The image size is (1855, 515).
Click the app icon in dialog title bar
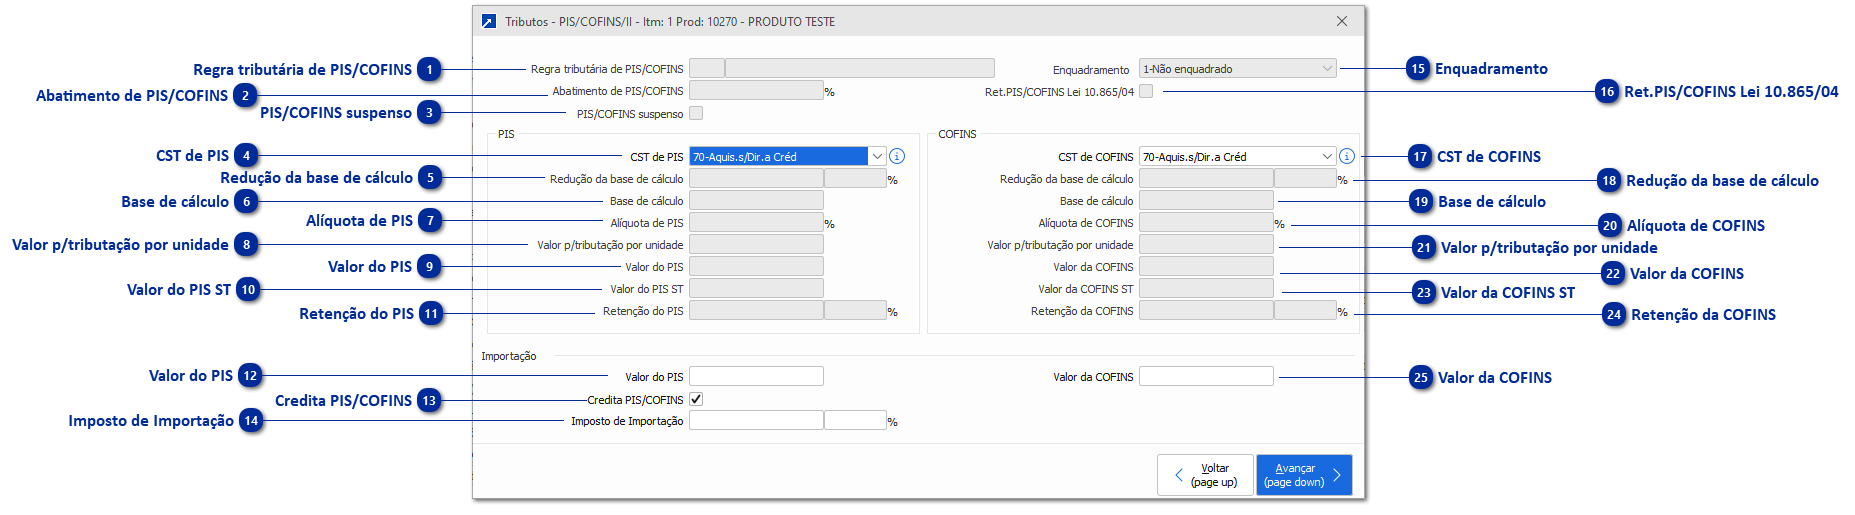click(488, 21)
